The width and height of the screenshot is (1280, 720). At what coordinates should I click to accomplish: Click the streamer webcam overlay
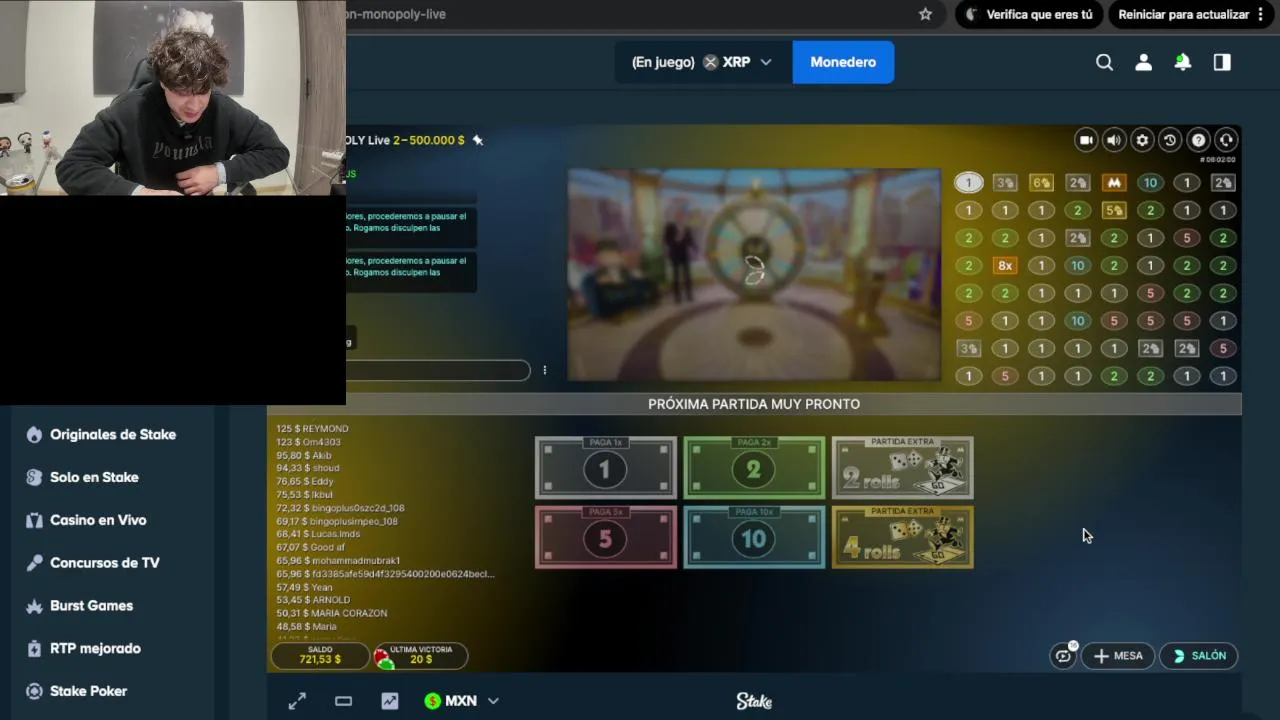173,98
